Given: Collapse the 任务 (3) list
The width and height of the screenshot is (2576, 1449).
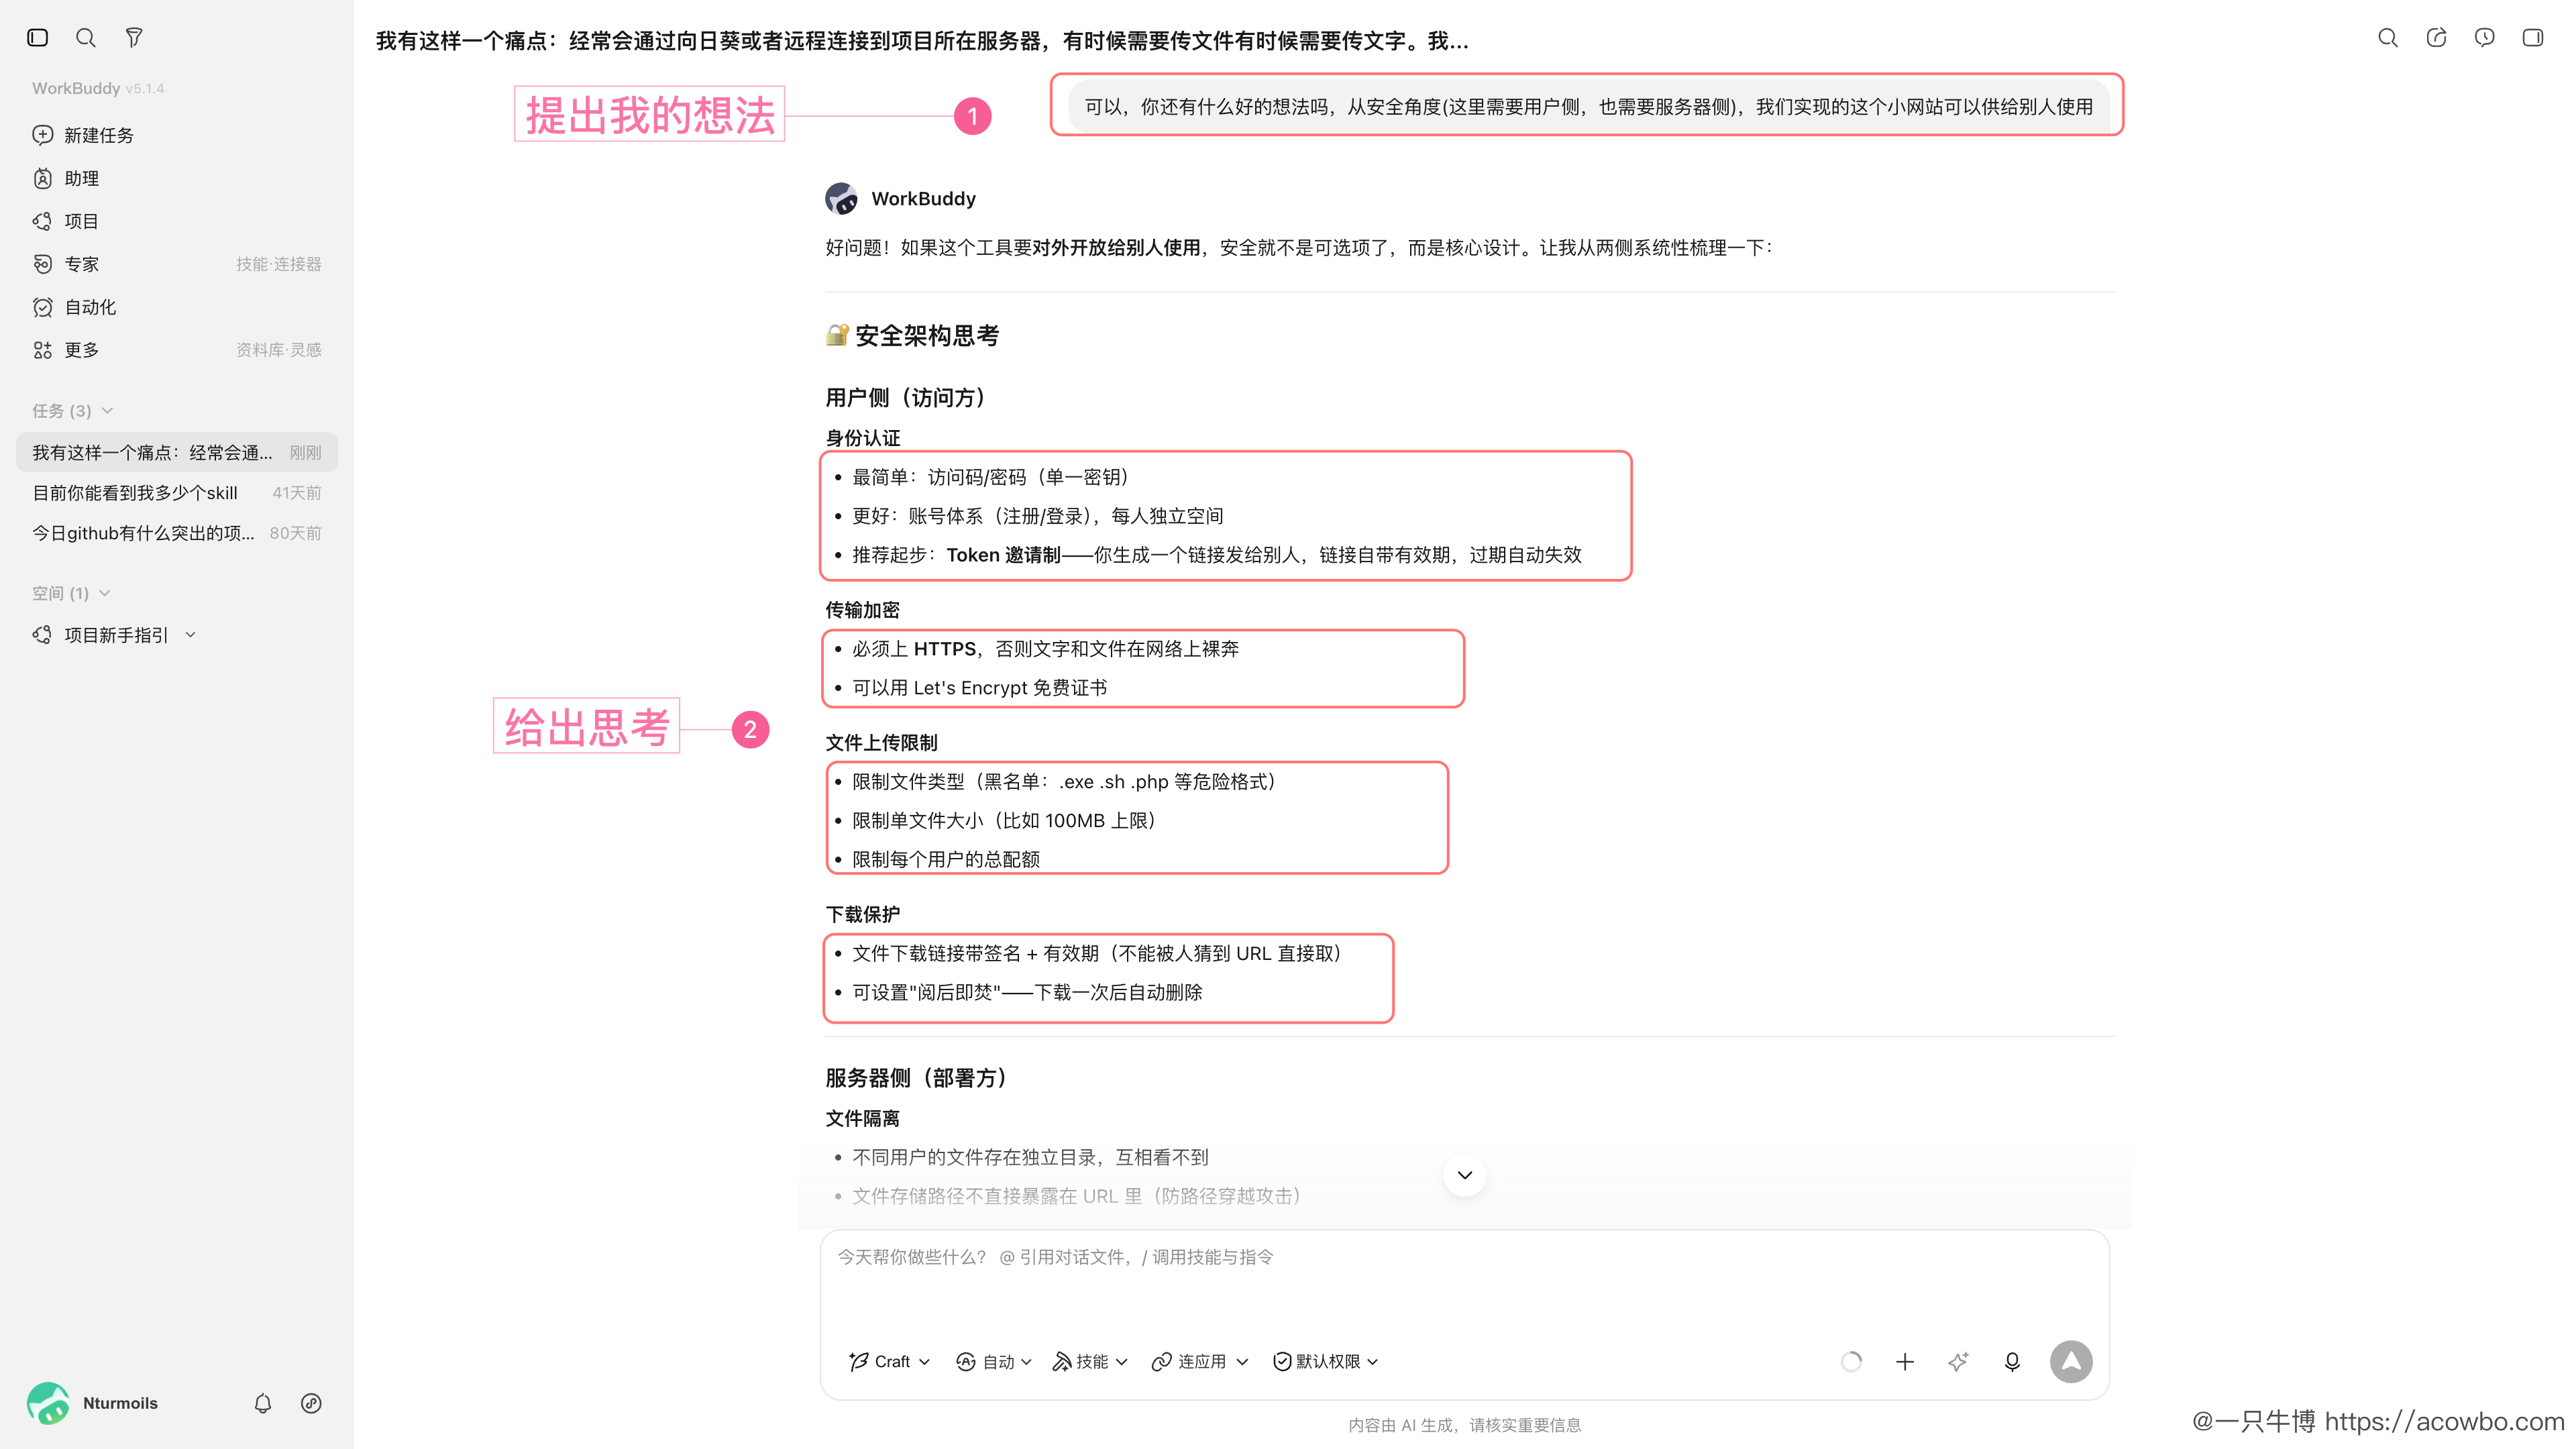Looking at the screenshot, I should point(72,411).
